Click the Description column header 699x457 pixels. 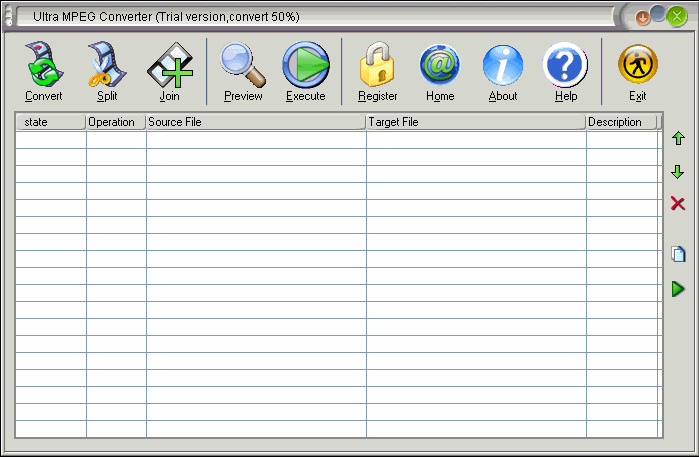point(621,122)
